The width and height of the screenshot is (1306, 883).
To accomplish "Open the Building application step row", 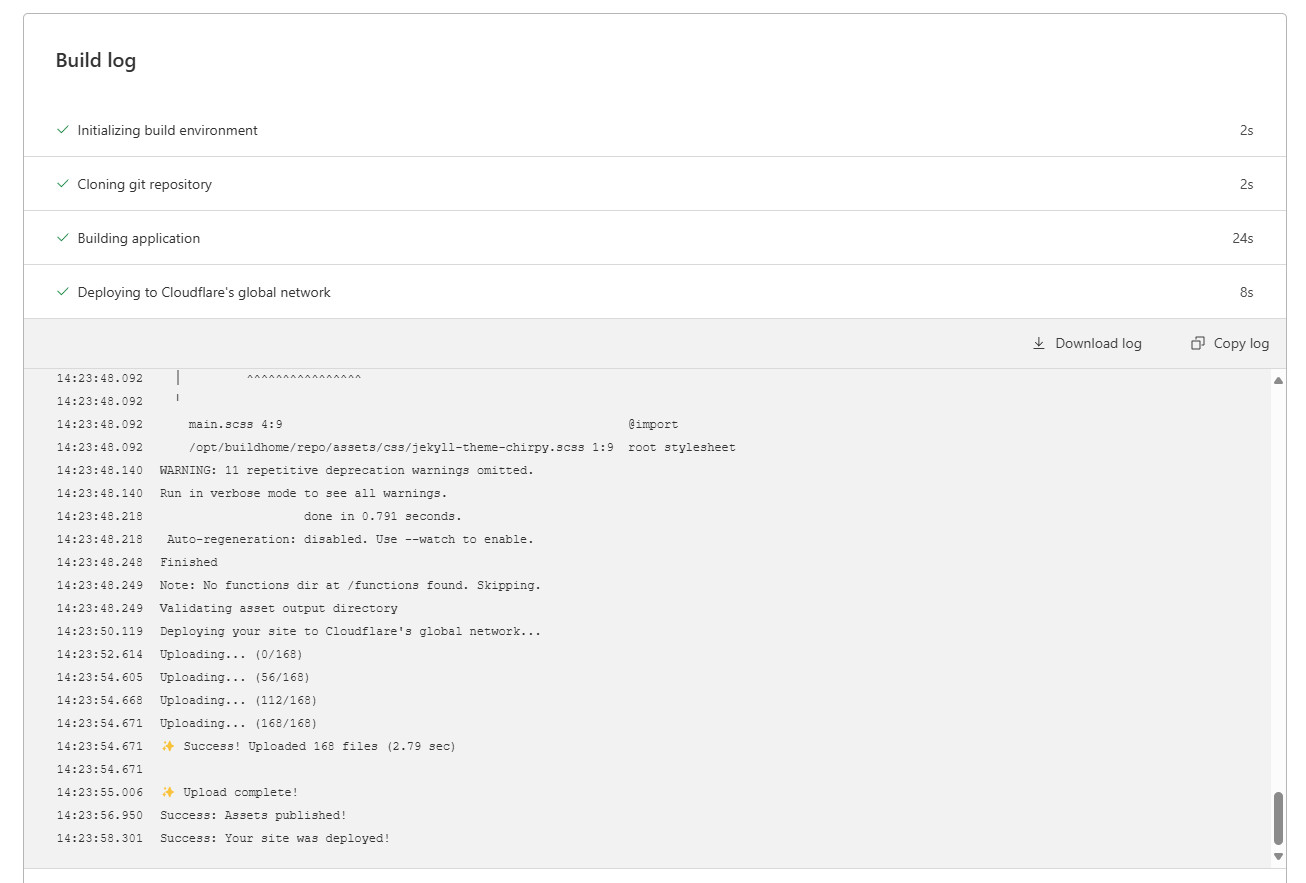I will click(x=139, y=238).
